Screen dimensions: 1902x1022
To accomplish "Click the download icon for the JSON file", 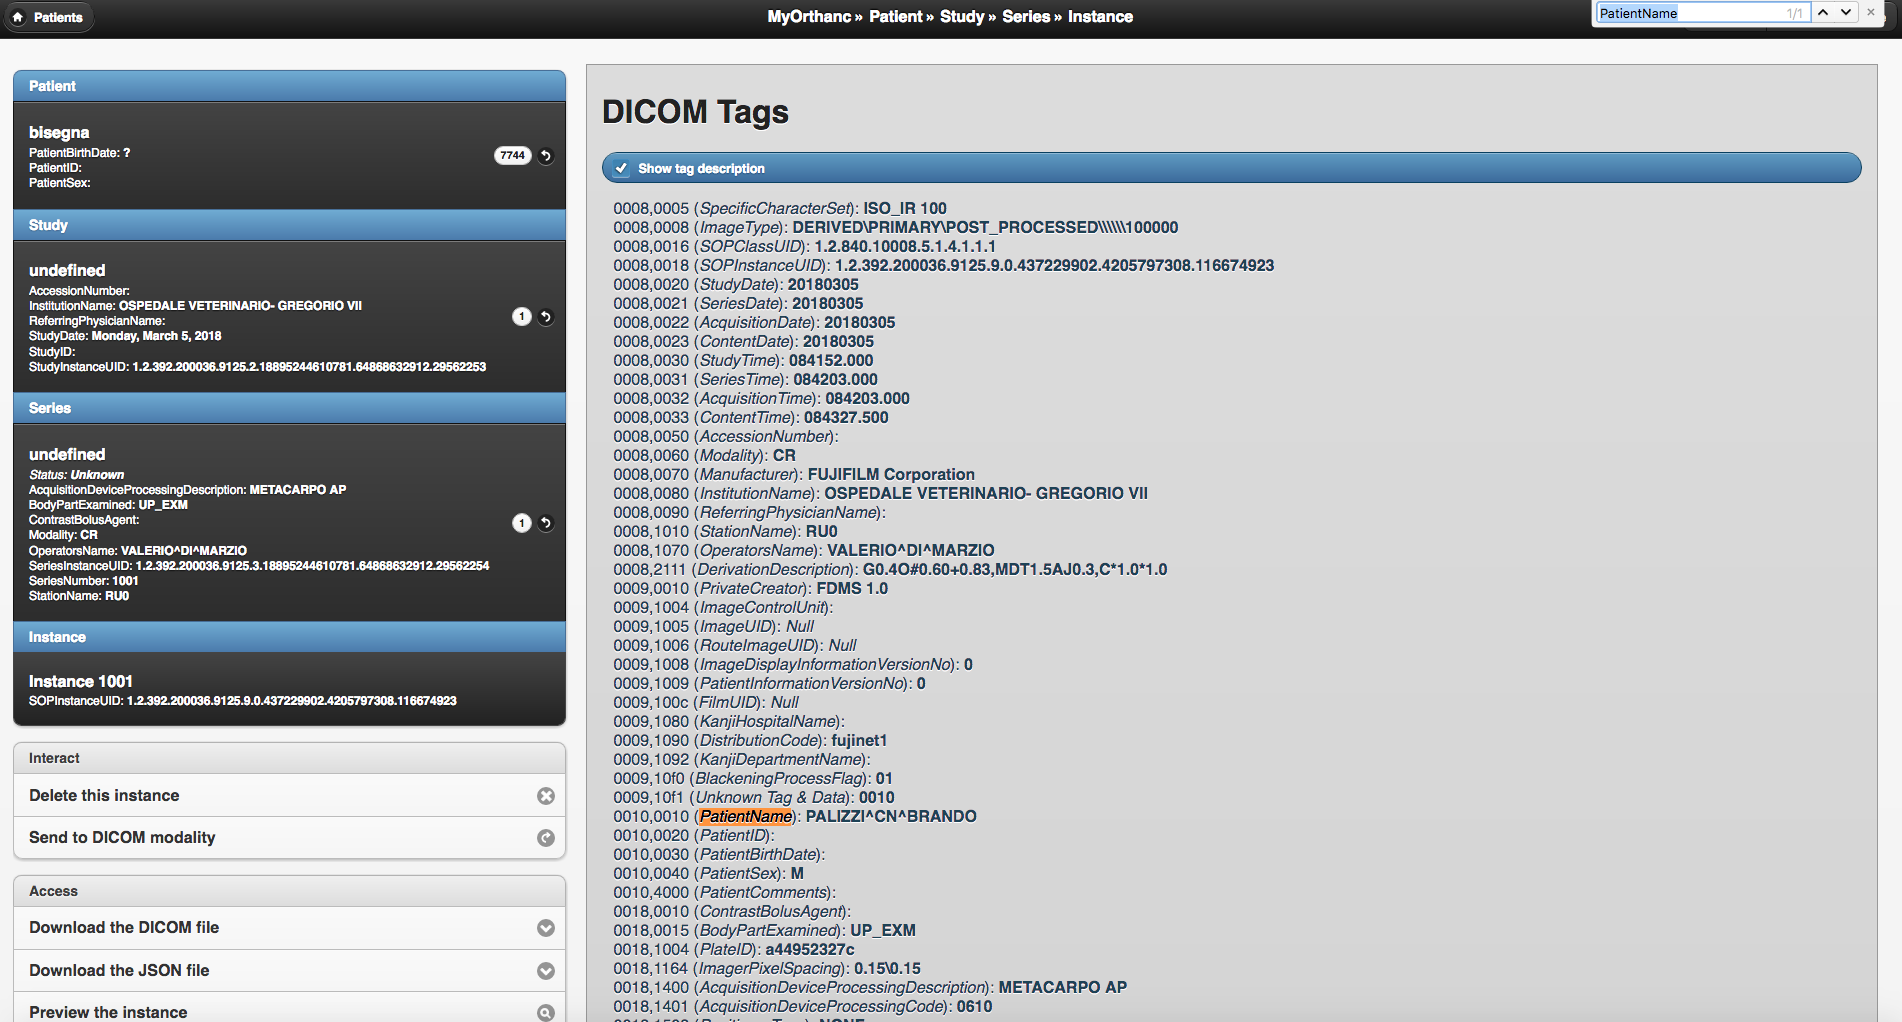I will 546,970.
